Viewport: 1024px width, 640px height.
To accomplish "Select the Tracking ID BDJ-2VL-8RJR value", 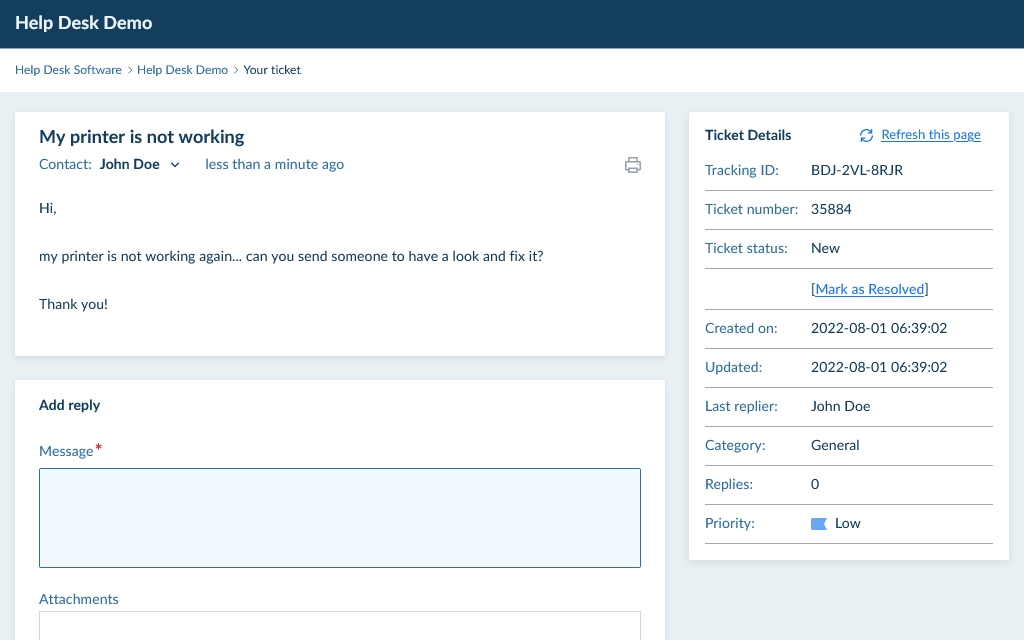I will click(x=857, y=170).
